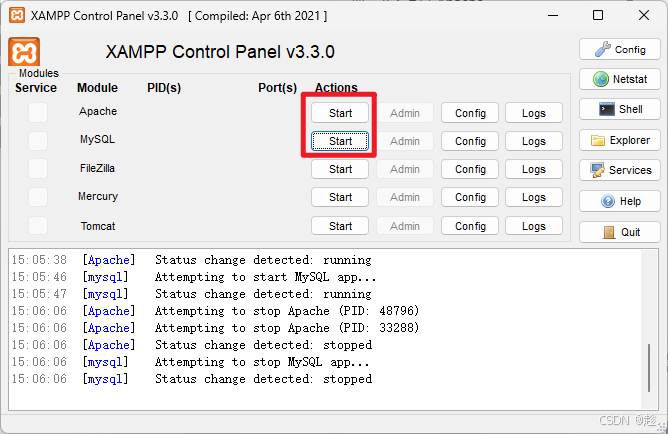This screenshot has height=434, width=668.
Task: Start the Mercury module
Action: [x=340, y=197]
